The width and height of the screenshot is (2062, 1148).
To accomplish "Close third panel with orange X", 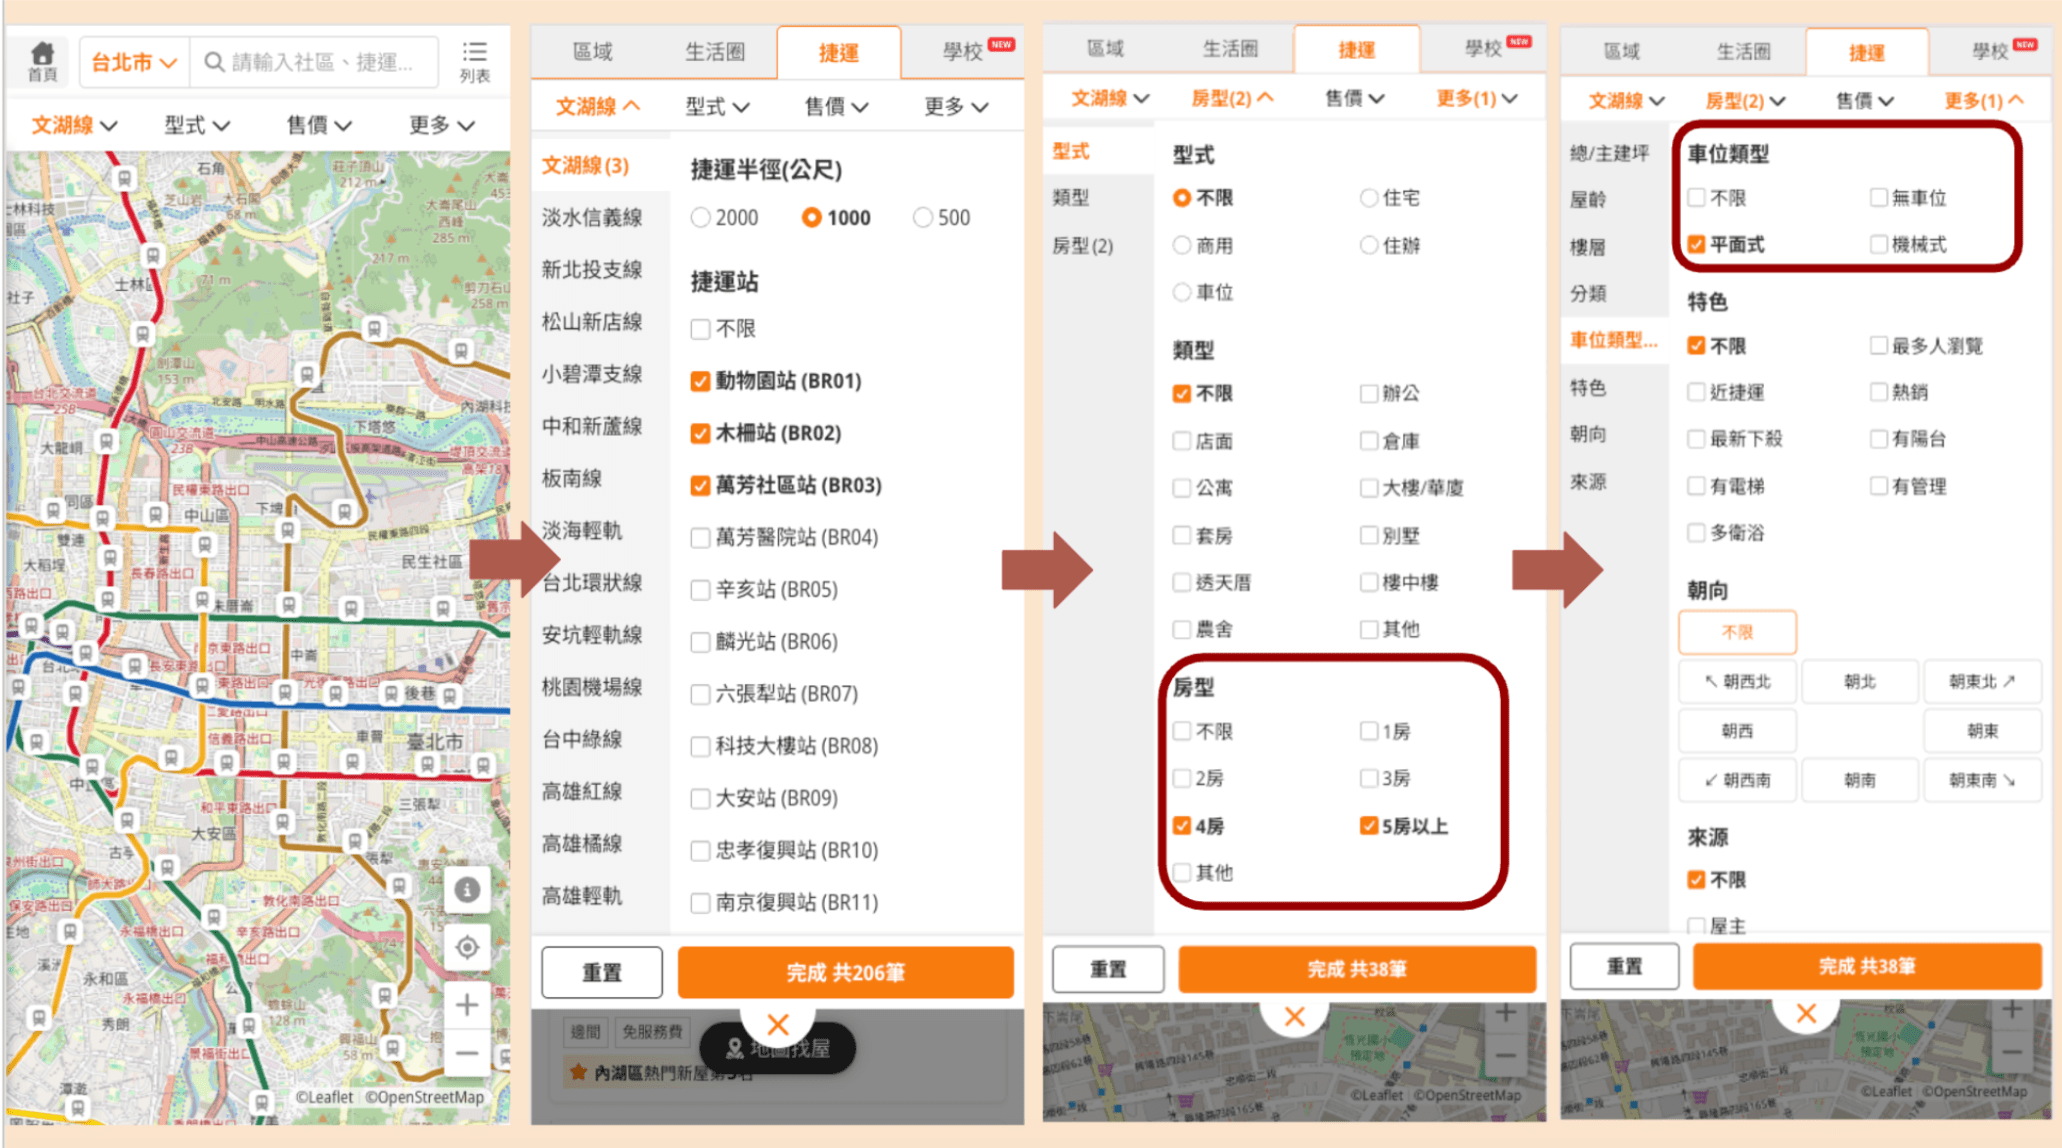I will [x=1294, y=1017].
